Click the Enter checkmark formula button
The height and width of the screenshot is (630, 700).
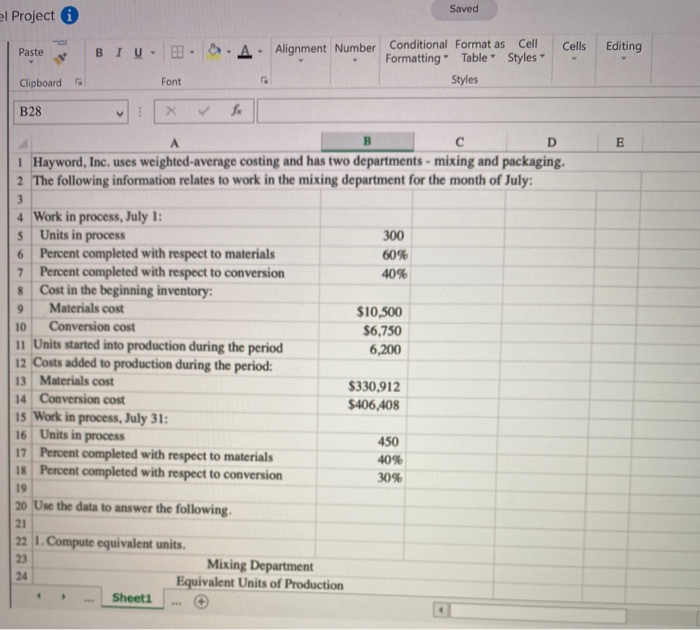pyautogui.click(x=204, y=110)
